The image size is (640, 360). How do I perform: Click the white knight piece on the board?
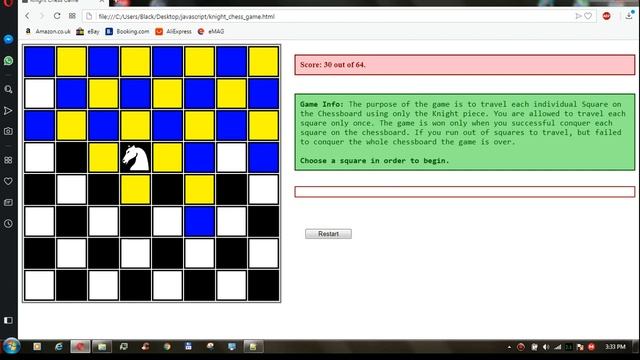click(x=136, y=158)
